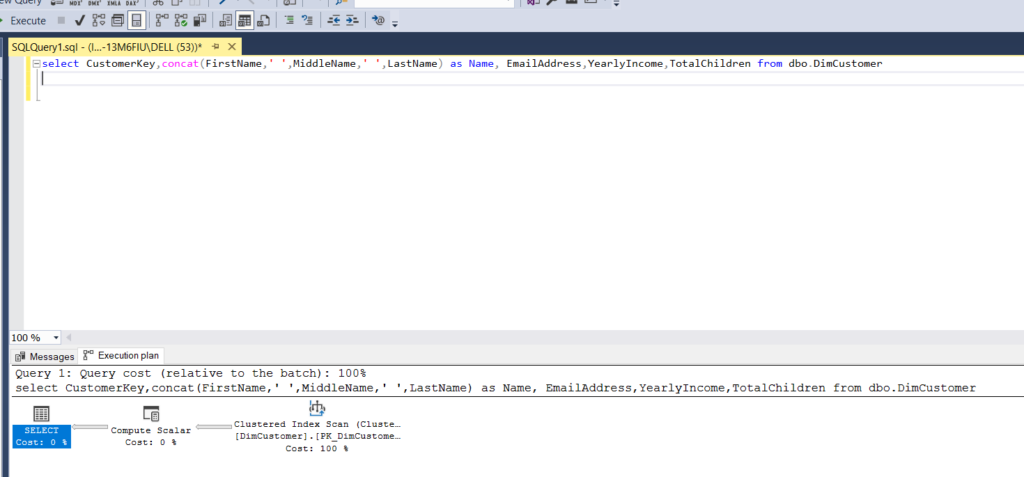Image resolution: width=1024 pixels, height=477 pixels.
Task: Click 'Cost: 100 %' label
Action: pyautogui.click(x=317, y=449)
